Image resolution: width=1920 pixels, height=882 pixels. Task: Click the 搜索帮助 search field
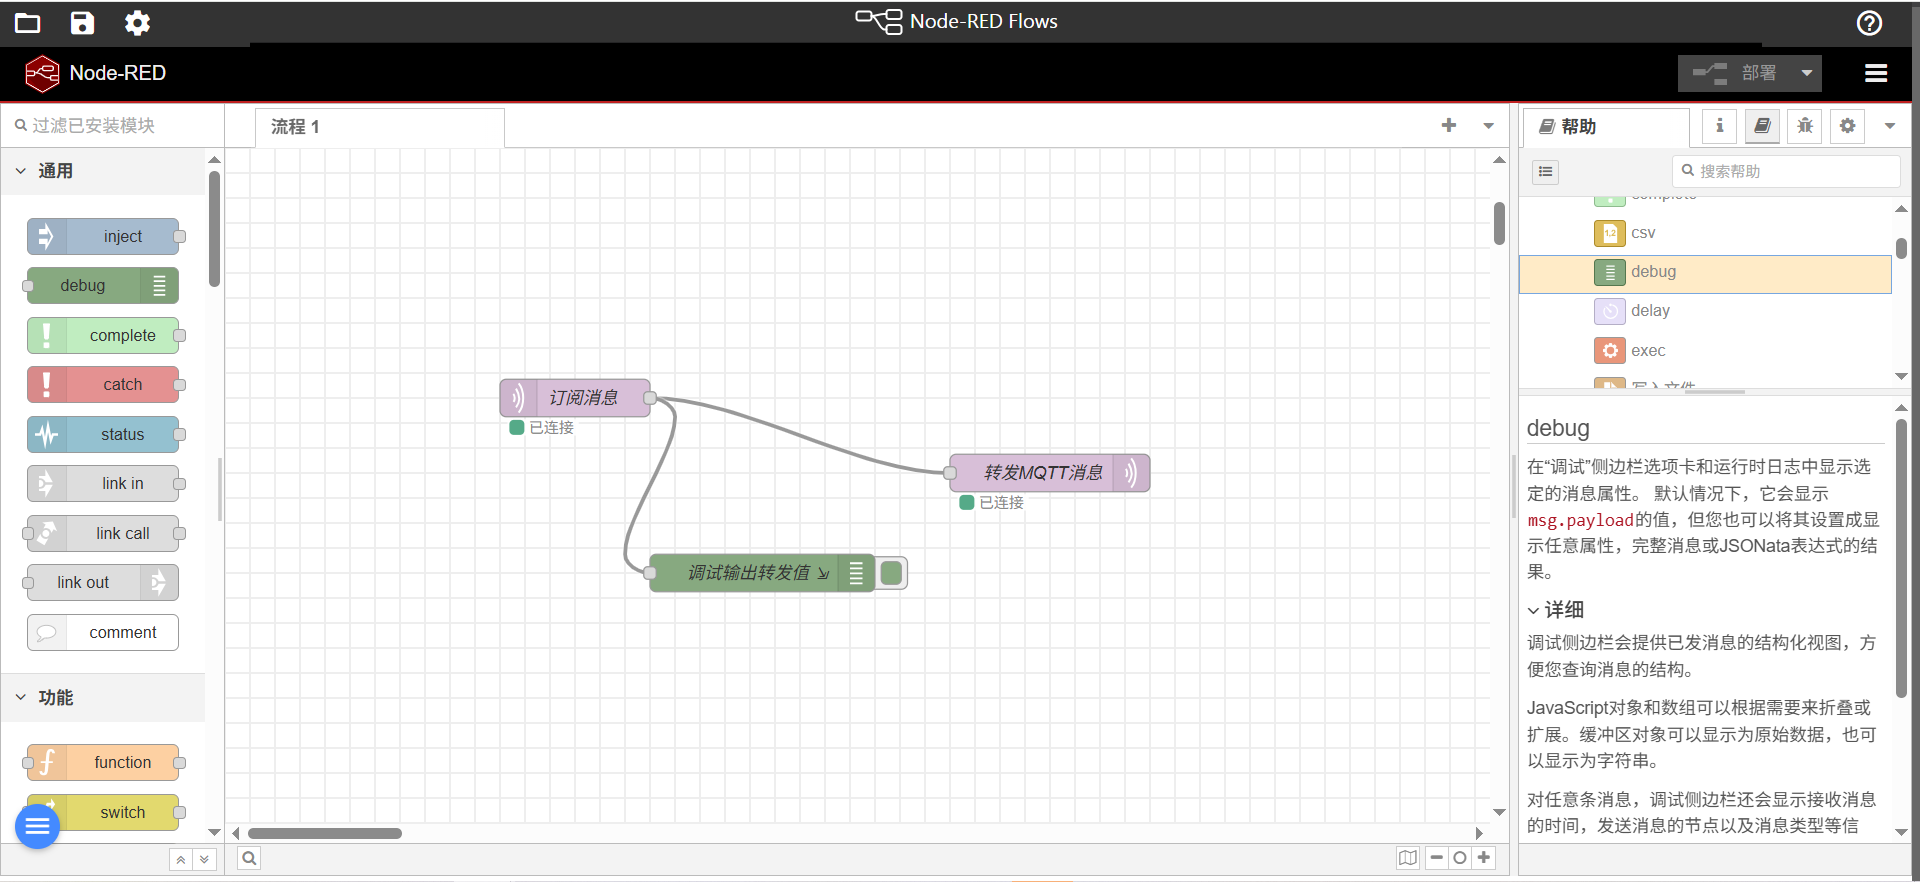point(1786,171)
